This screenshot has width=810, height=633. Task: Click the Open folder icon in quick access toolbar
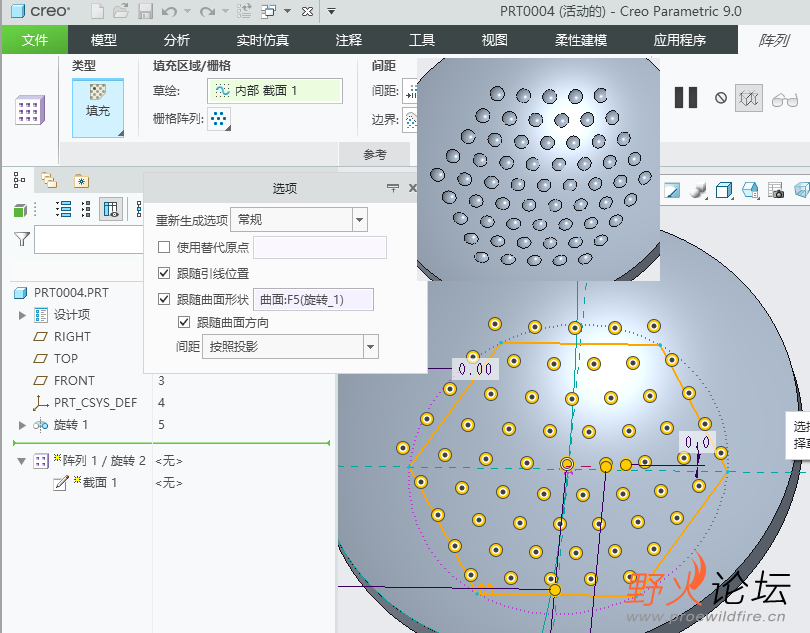(x=120, y=11)
